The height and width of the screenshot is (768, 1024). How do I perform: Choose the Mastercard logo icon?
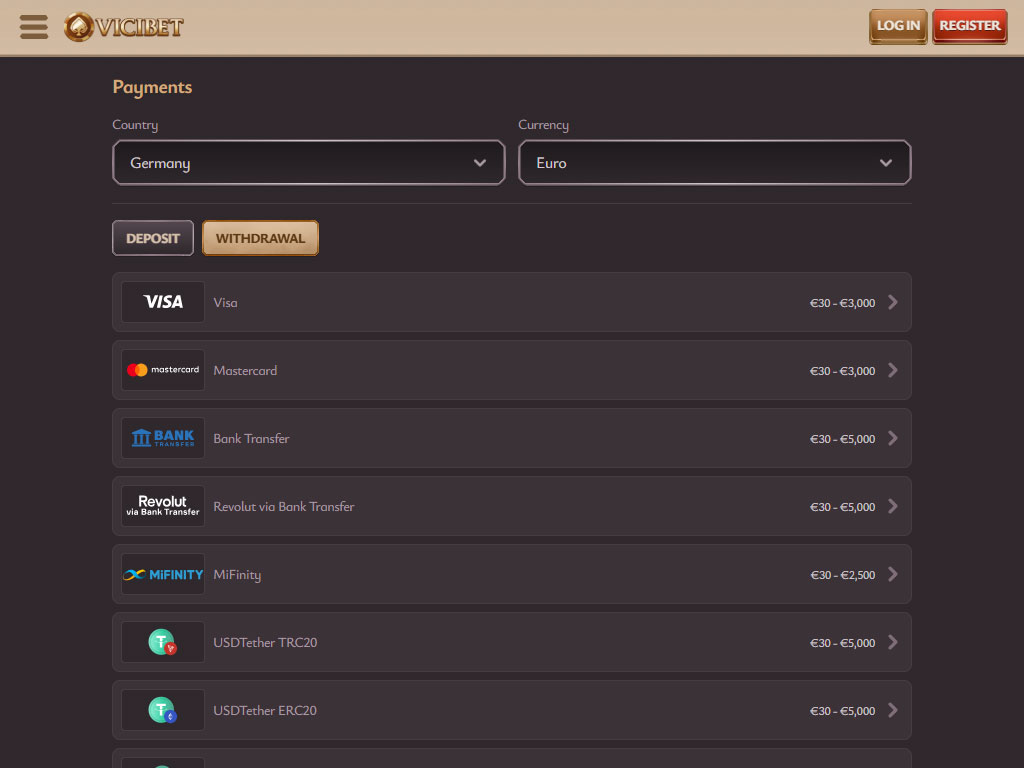163,370
